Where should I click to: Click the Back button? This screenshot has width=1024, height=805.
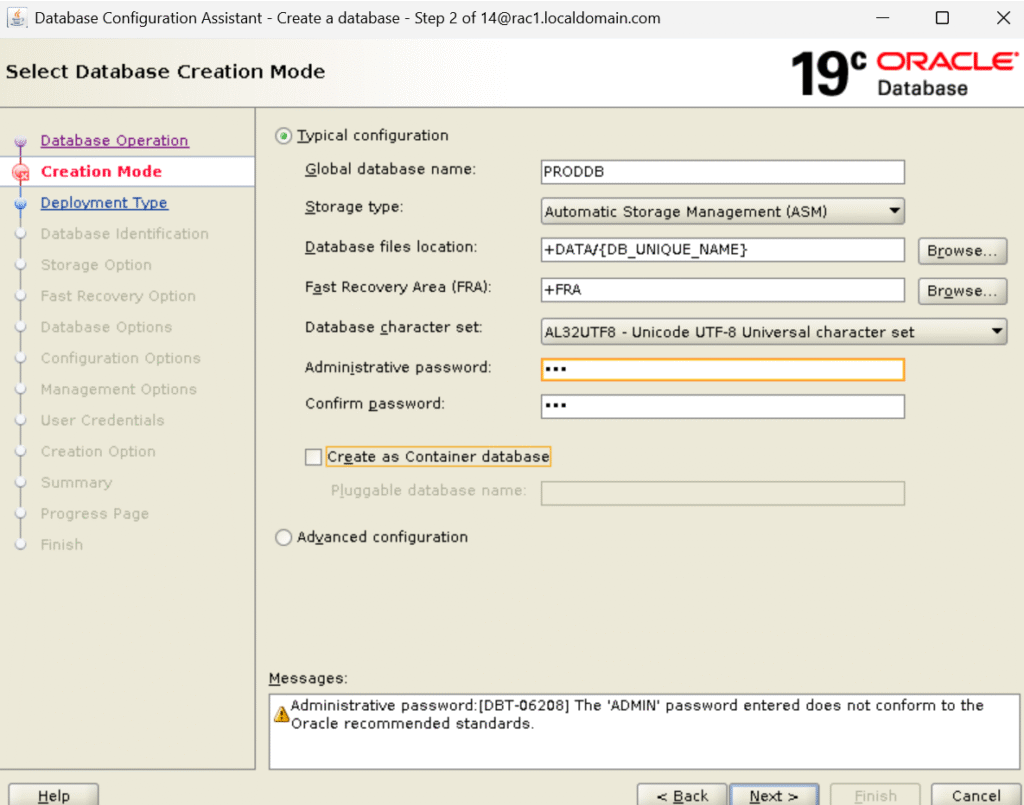pos(682,795)
